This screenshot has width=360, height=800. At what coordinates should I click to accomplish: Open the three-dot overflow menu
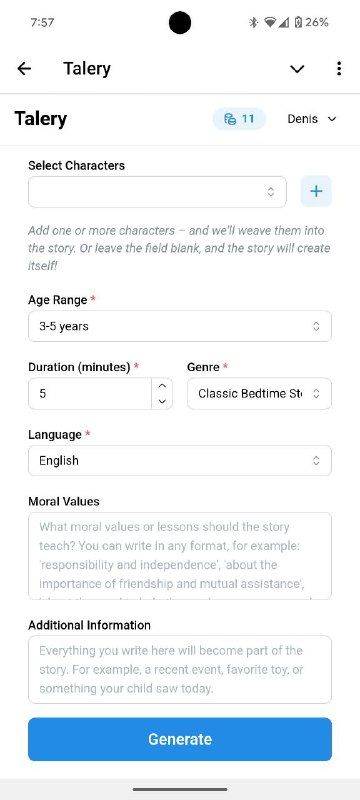coord(339,69)
